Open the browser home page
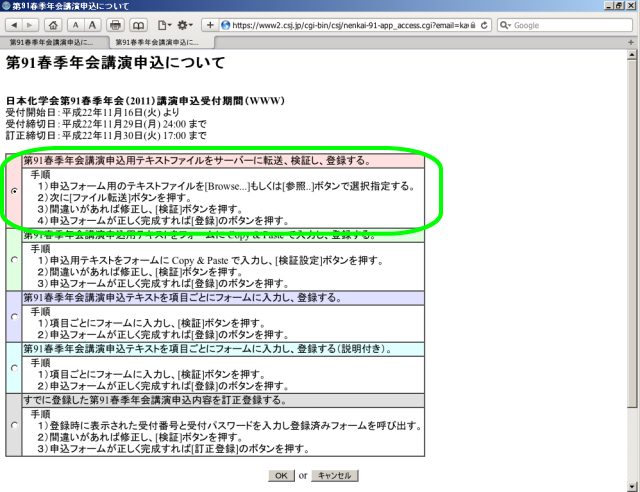640x492 pixels. [51, 25]
